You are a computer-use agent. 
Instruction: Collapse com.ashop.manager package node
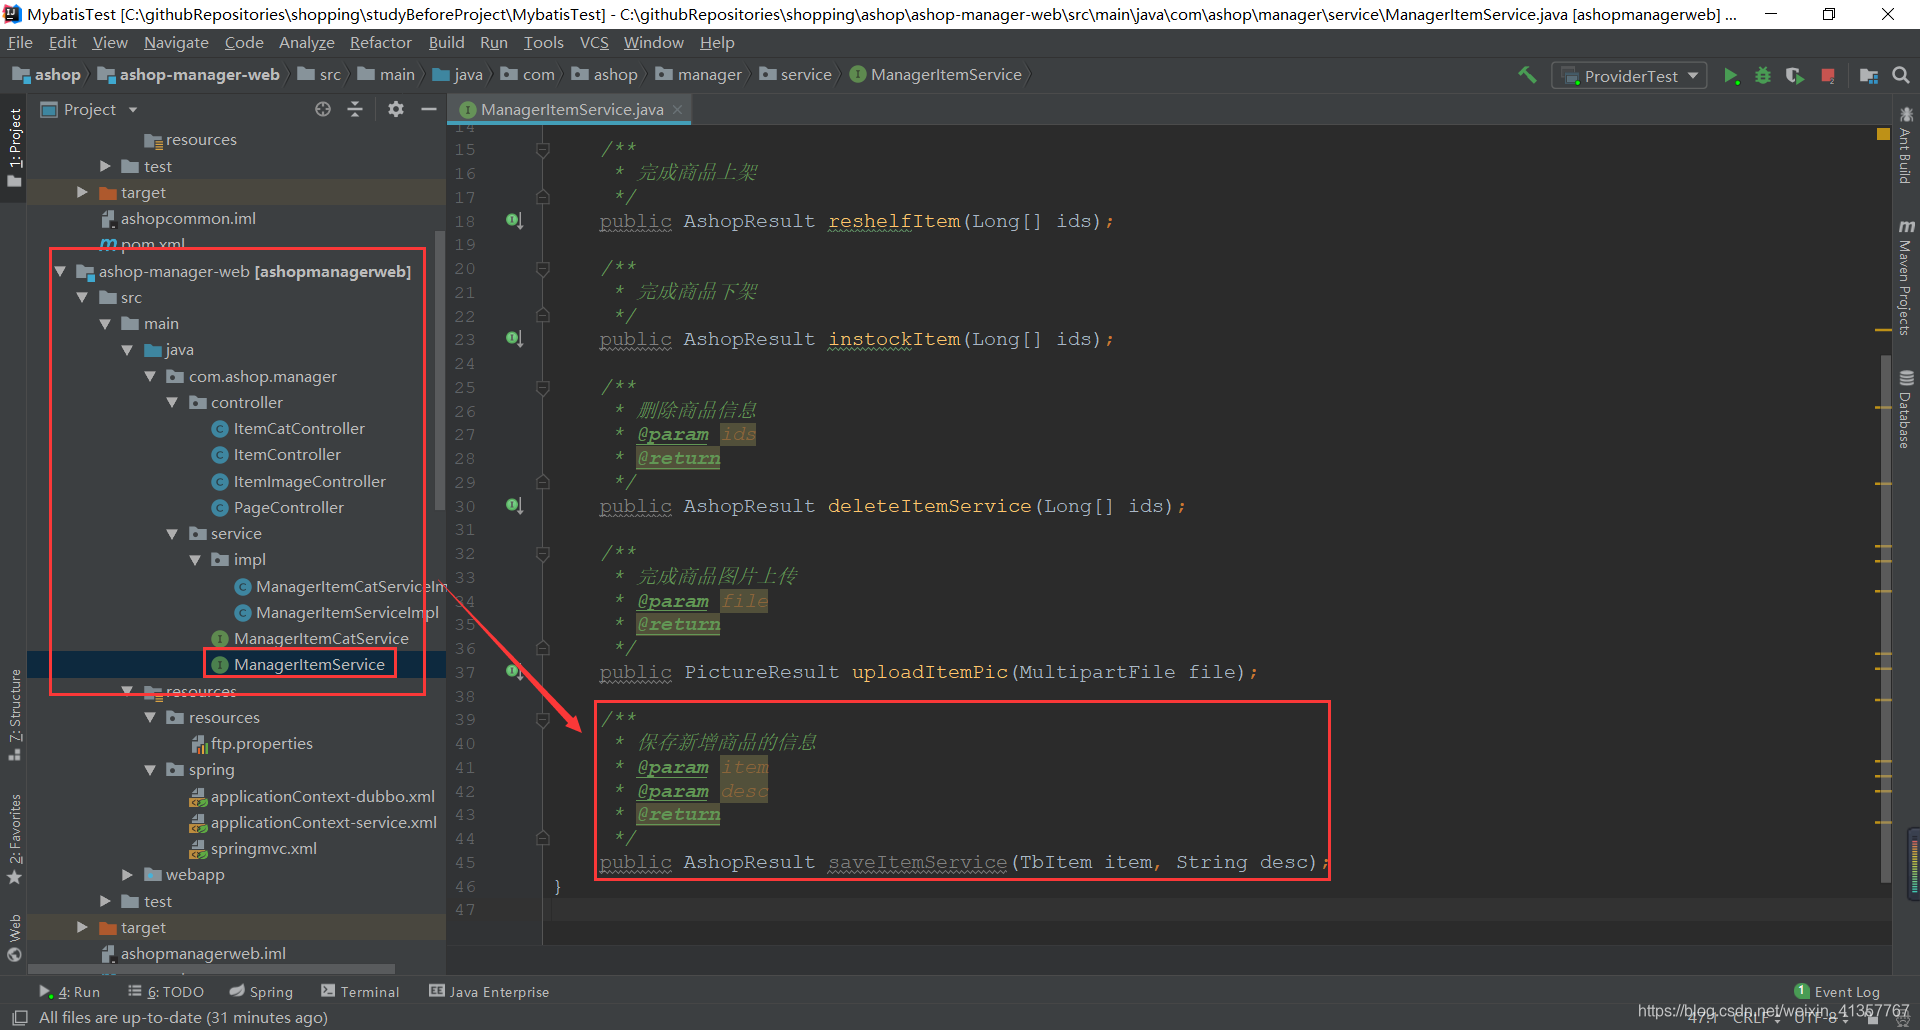click(150, 376)
